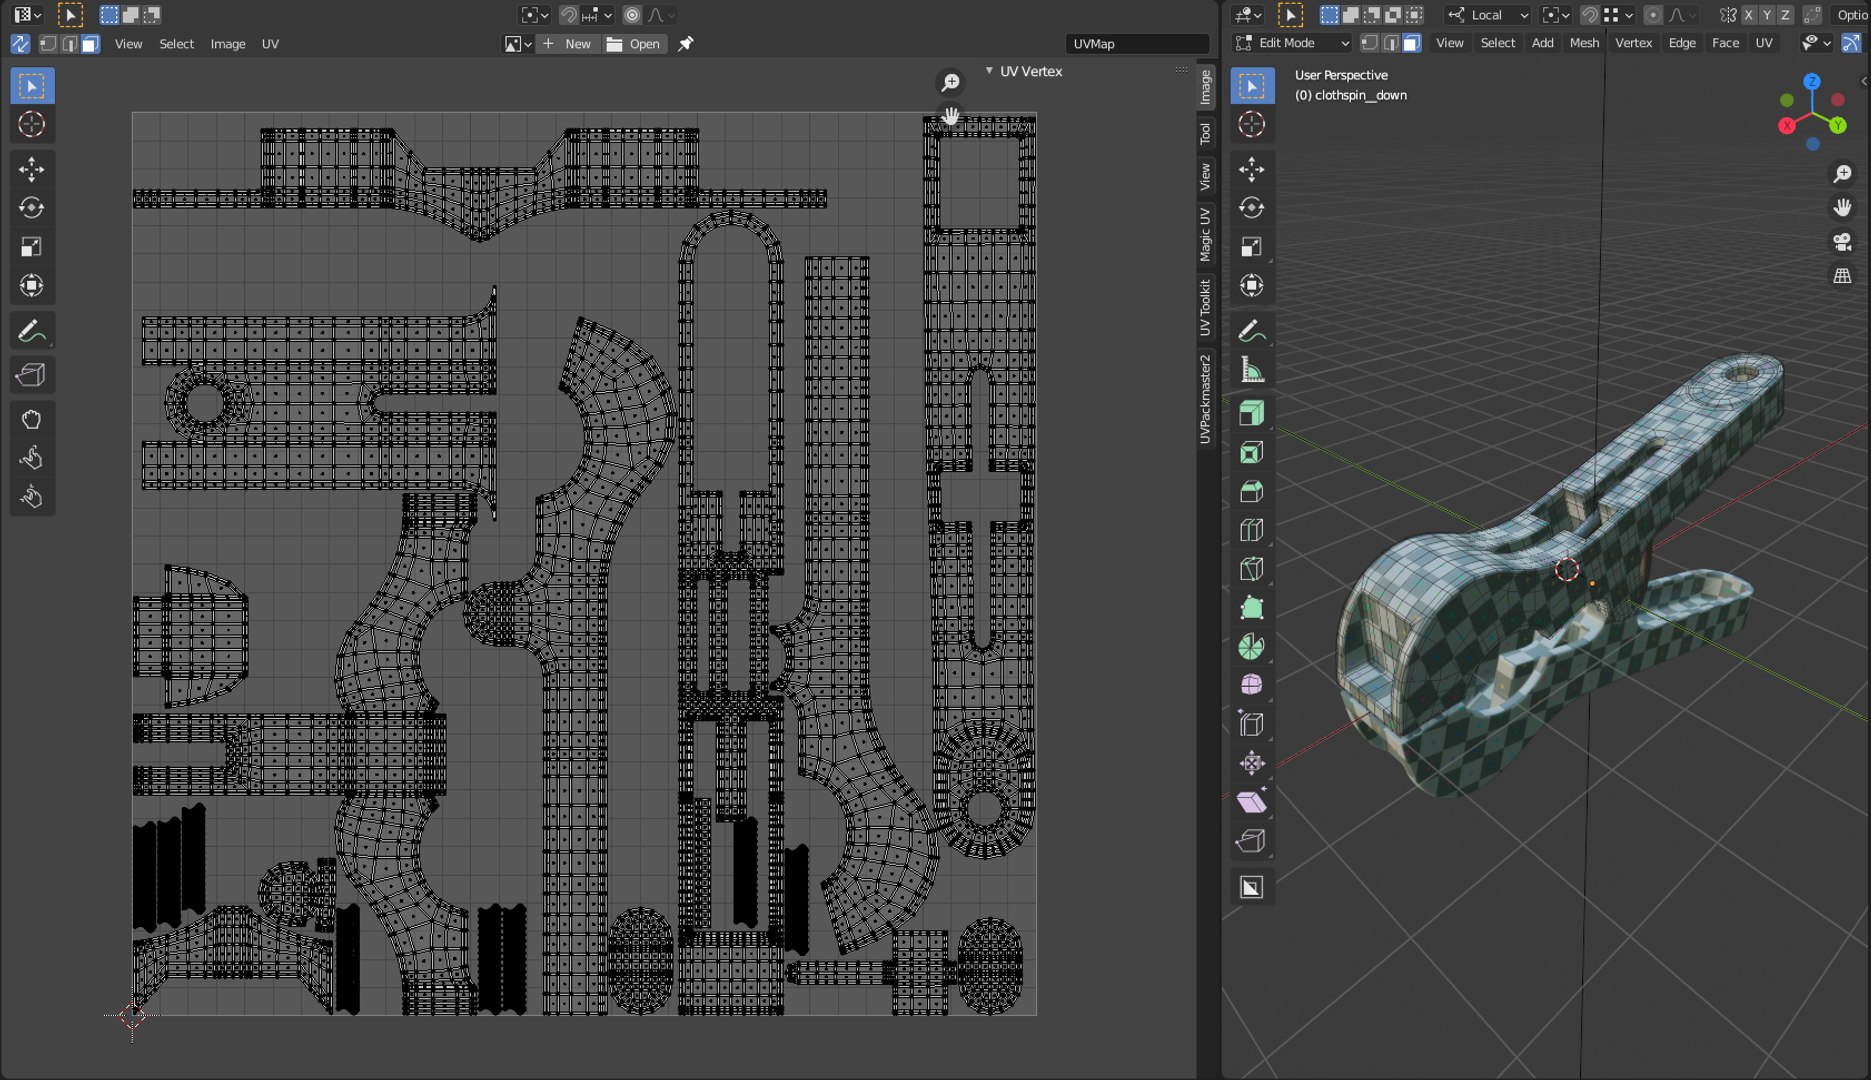The height and width of the screenshot is (1080, 1871).
Task: Open the Vertex menu in the 3D viewport
Action: click(x=1634, y=43)
